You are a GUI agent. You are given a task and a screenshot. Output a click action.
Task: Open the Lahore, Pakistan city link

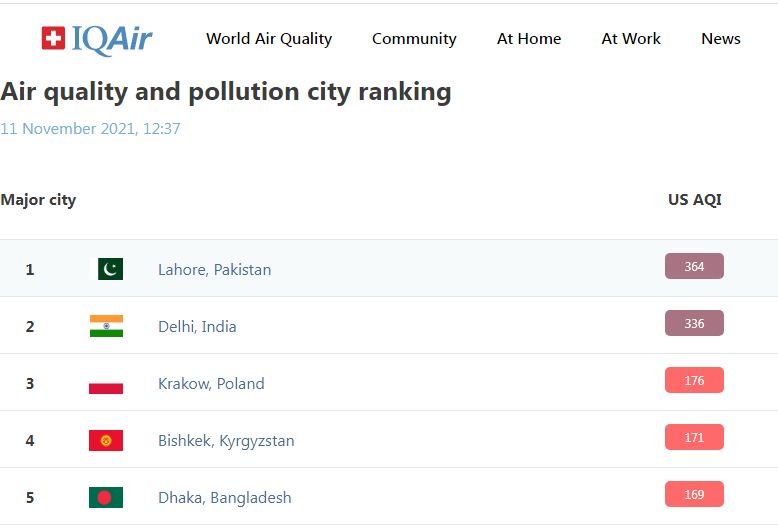[x=214, y=270]
